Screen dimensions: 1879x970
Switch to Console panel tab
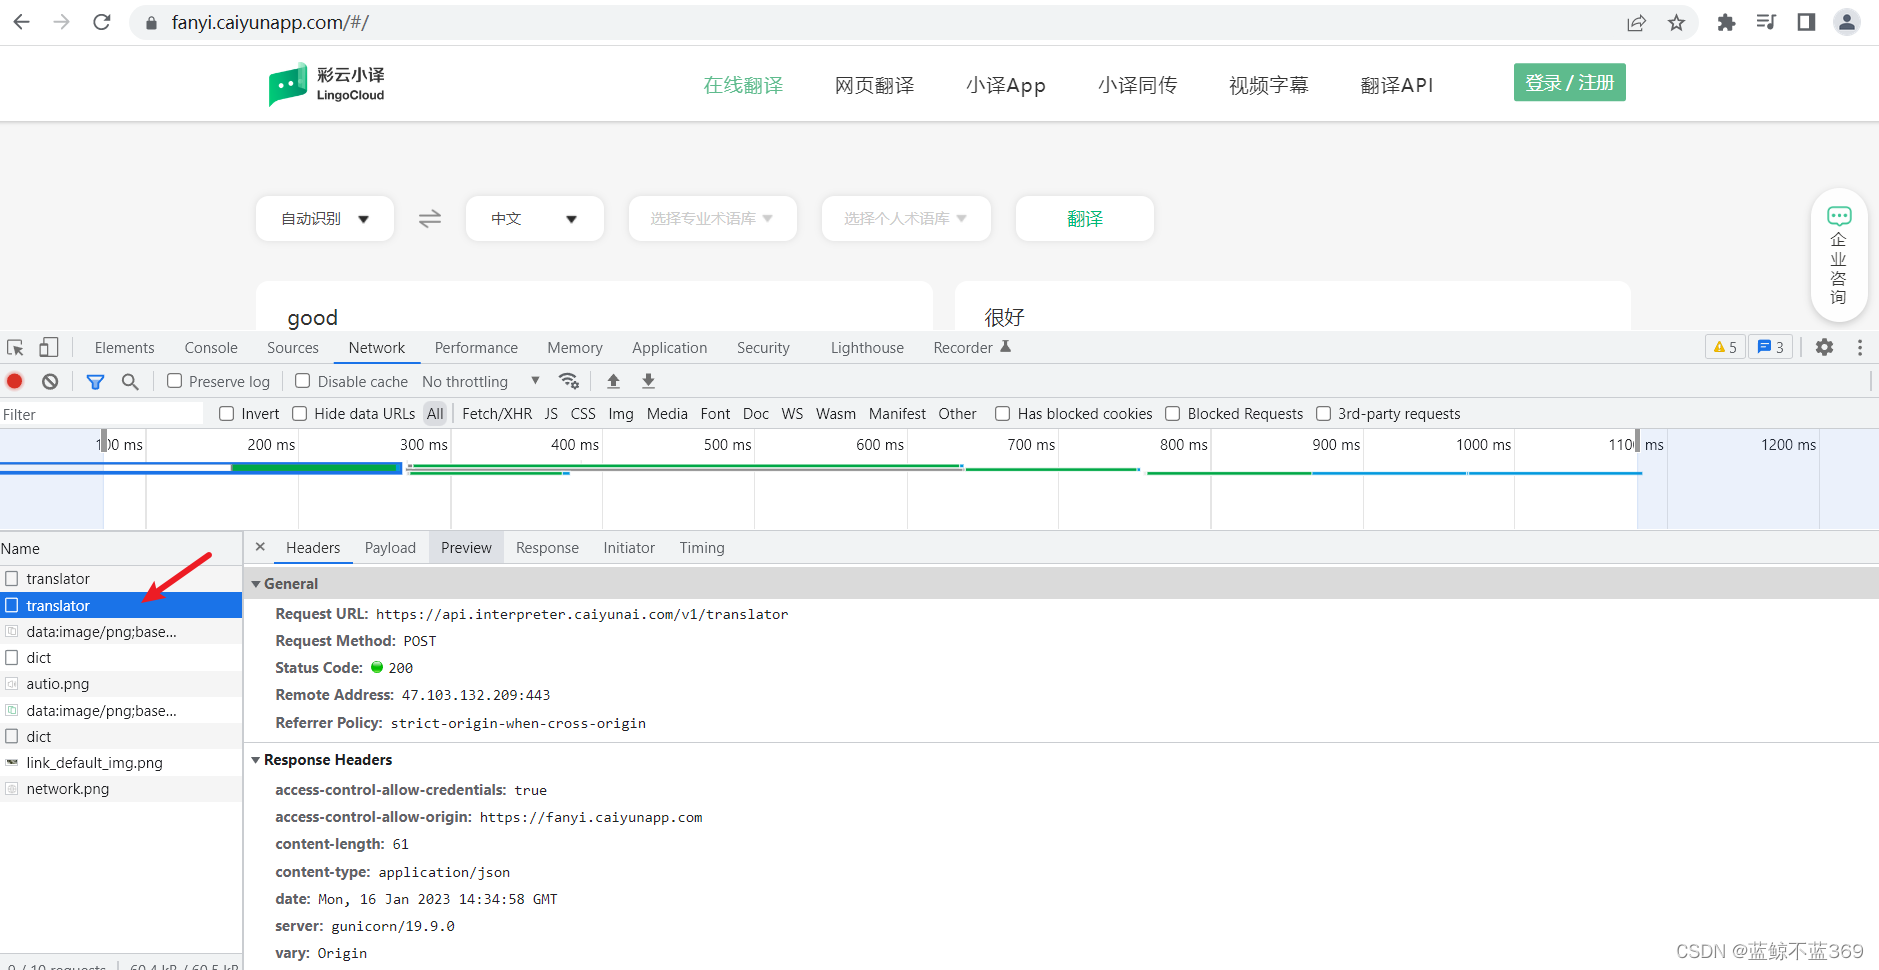(x=211, y=348)
